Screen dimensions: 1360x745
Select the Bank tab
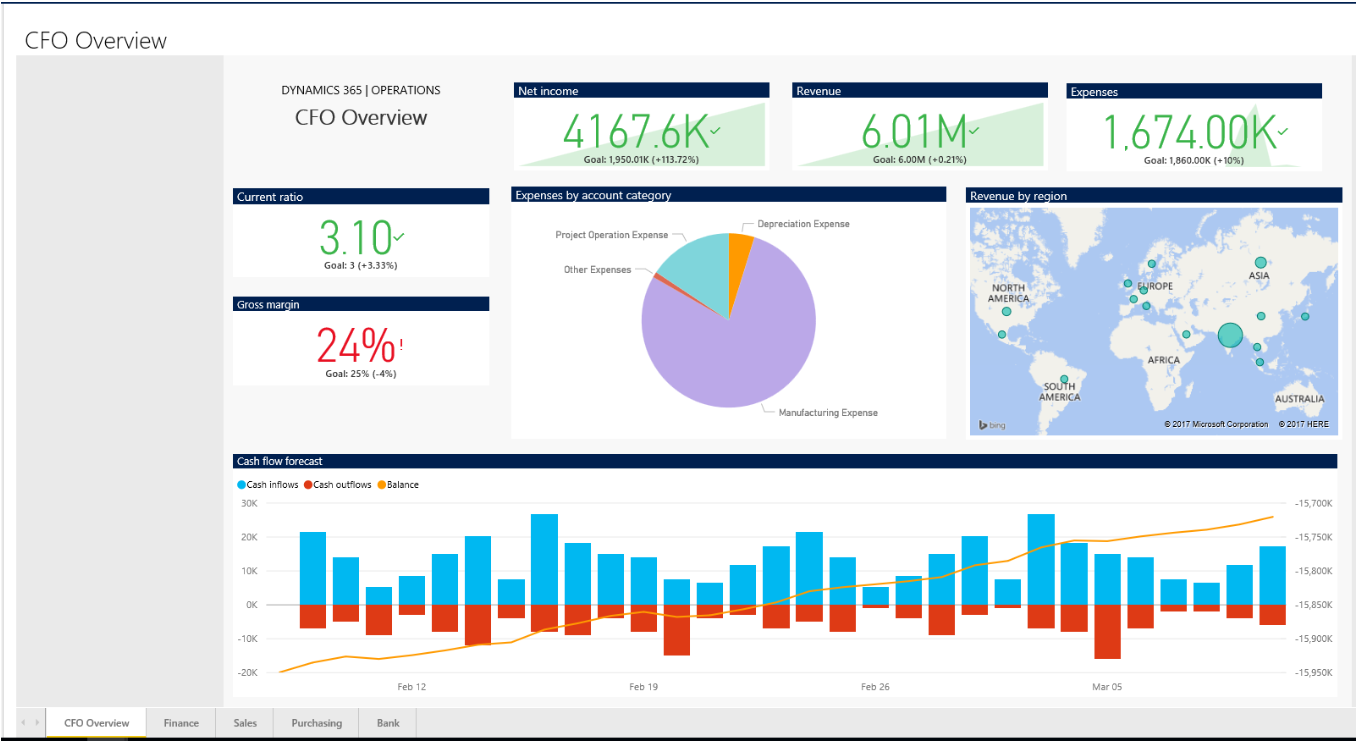[388, 723]
